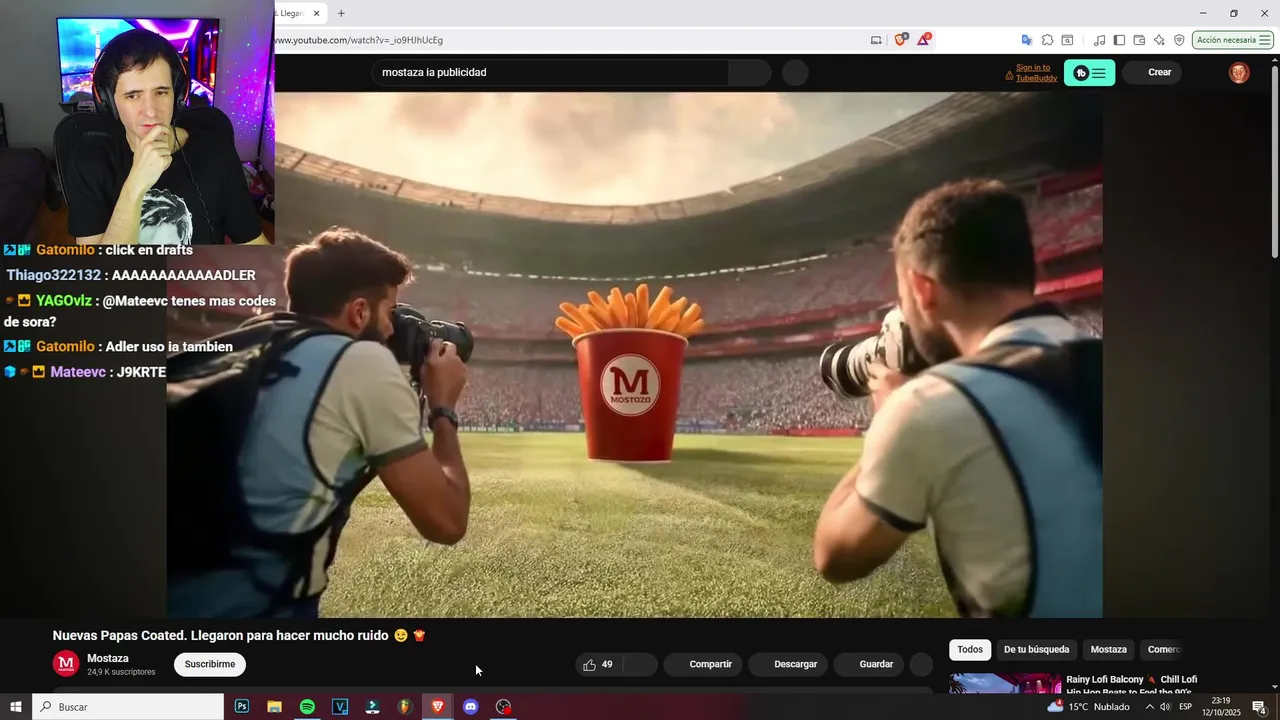
Task: Click the 'Suscribirme' button
Action: pyautogui.click(x=209, y=664)
